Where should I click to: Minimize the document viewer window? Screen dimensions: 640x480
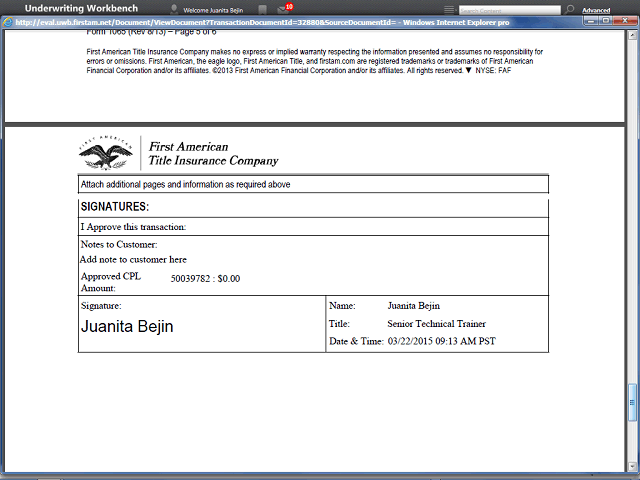591,20
